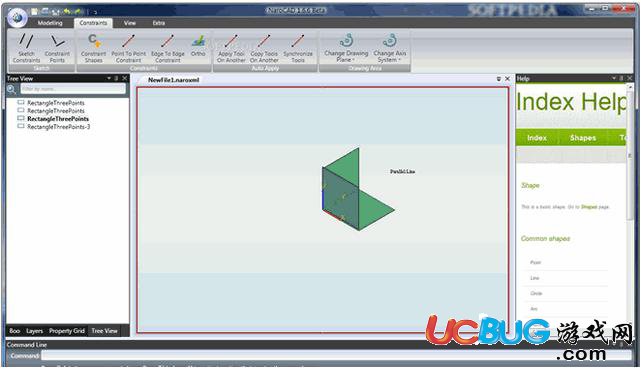642x369 pixels.
Task: Activate Point To Point Constraint
Action: pos(129,48)
